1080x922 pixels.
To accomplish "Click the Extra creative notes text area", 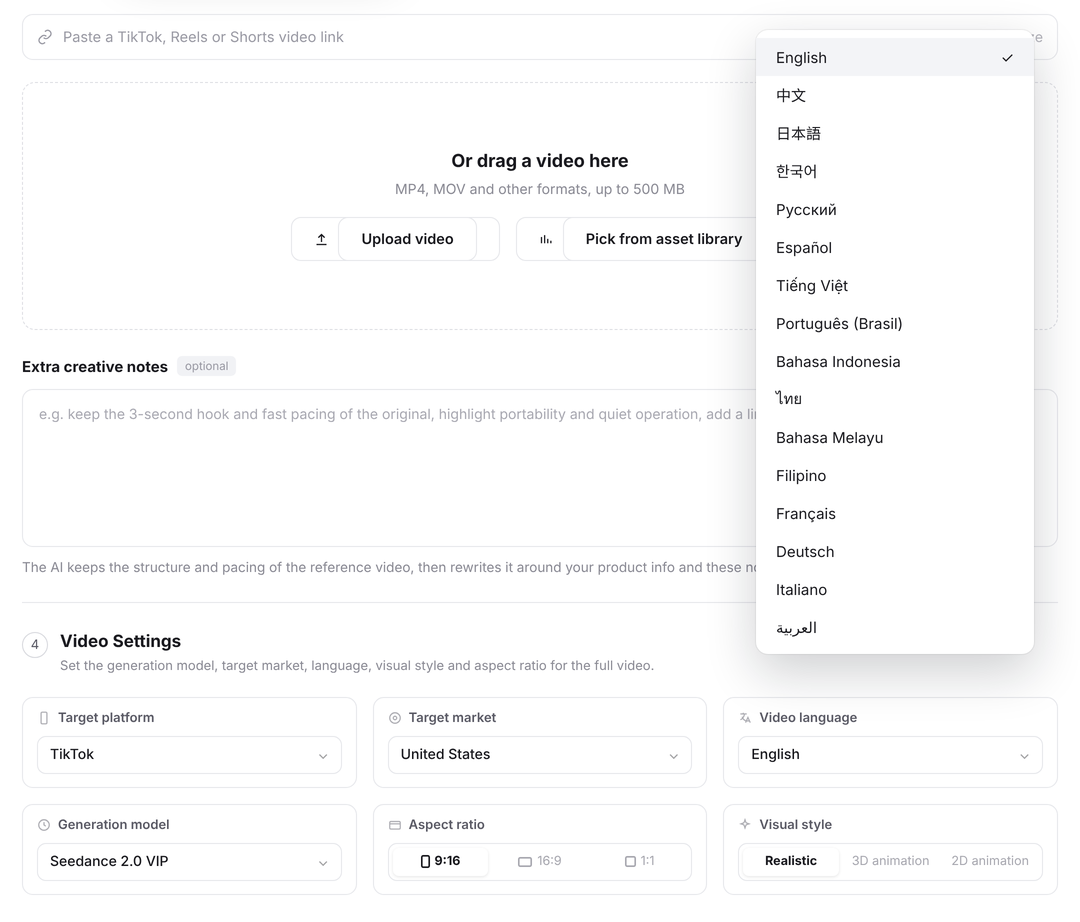I will tap(539, 468).
